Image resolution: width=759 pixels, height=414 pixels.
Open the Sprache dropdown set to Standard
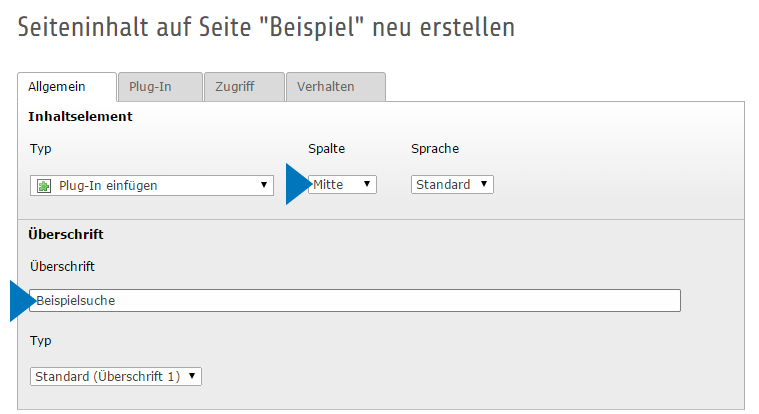coord(452,185)
